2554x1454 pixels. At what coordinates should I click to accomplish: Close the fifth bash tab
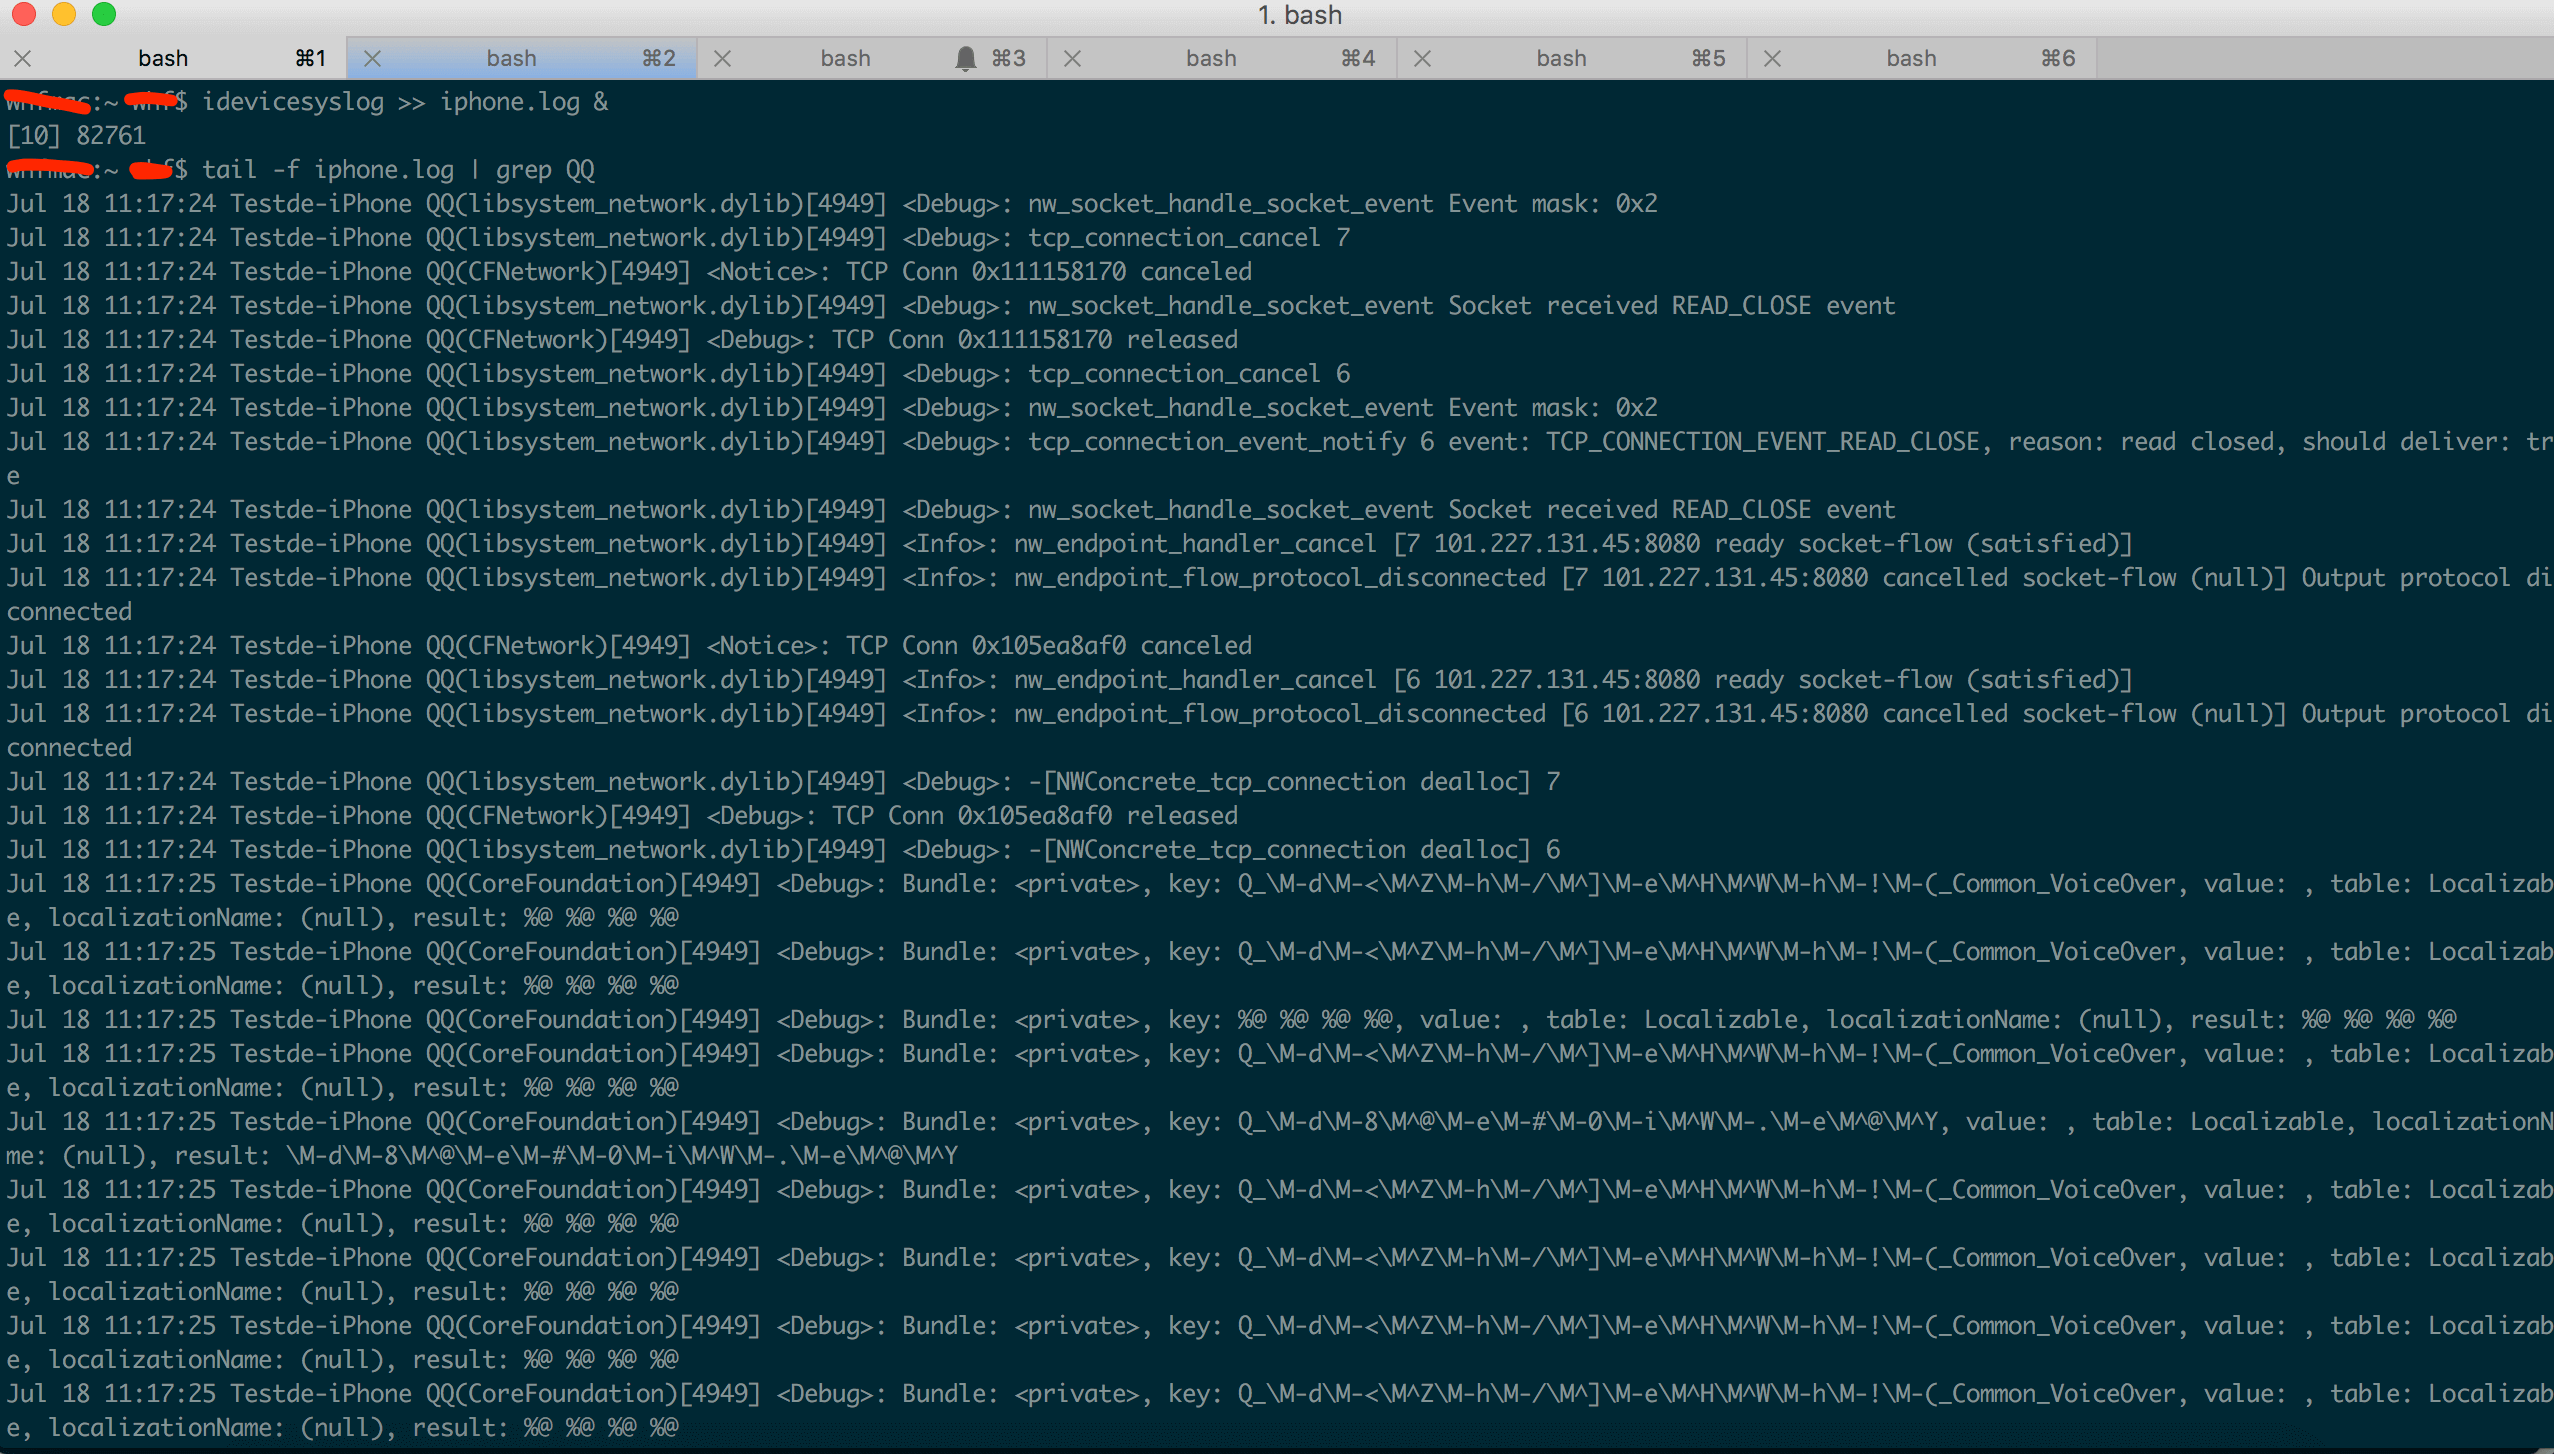point(1422,59)
